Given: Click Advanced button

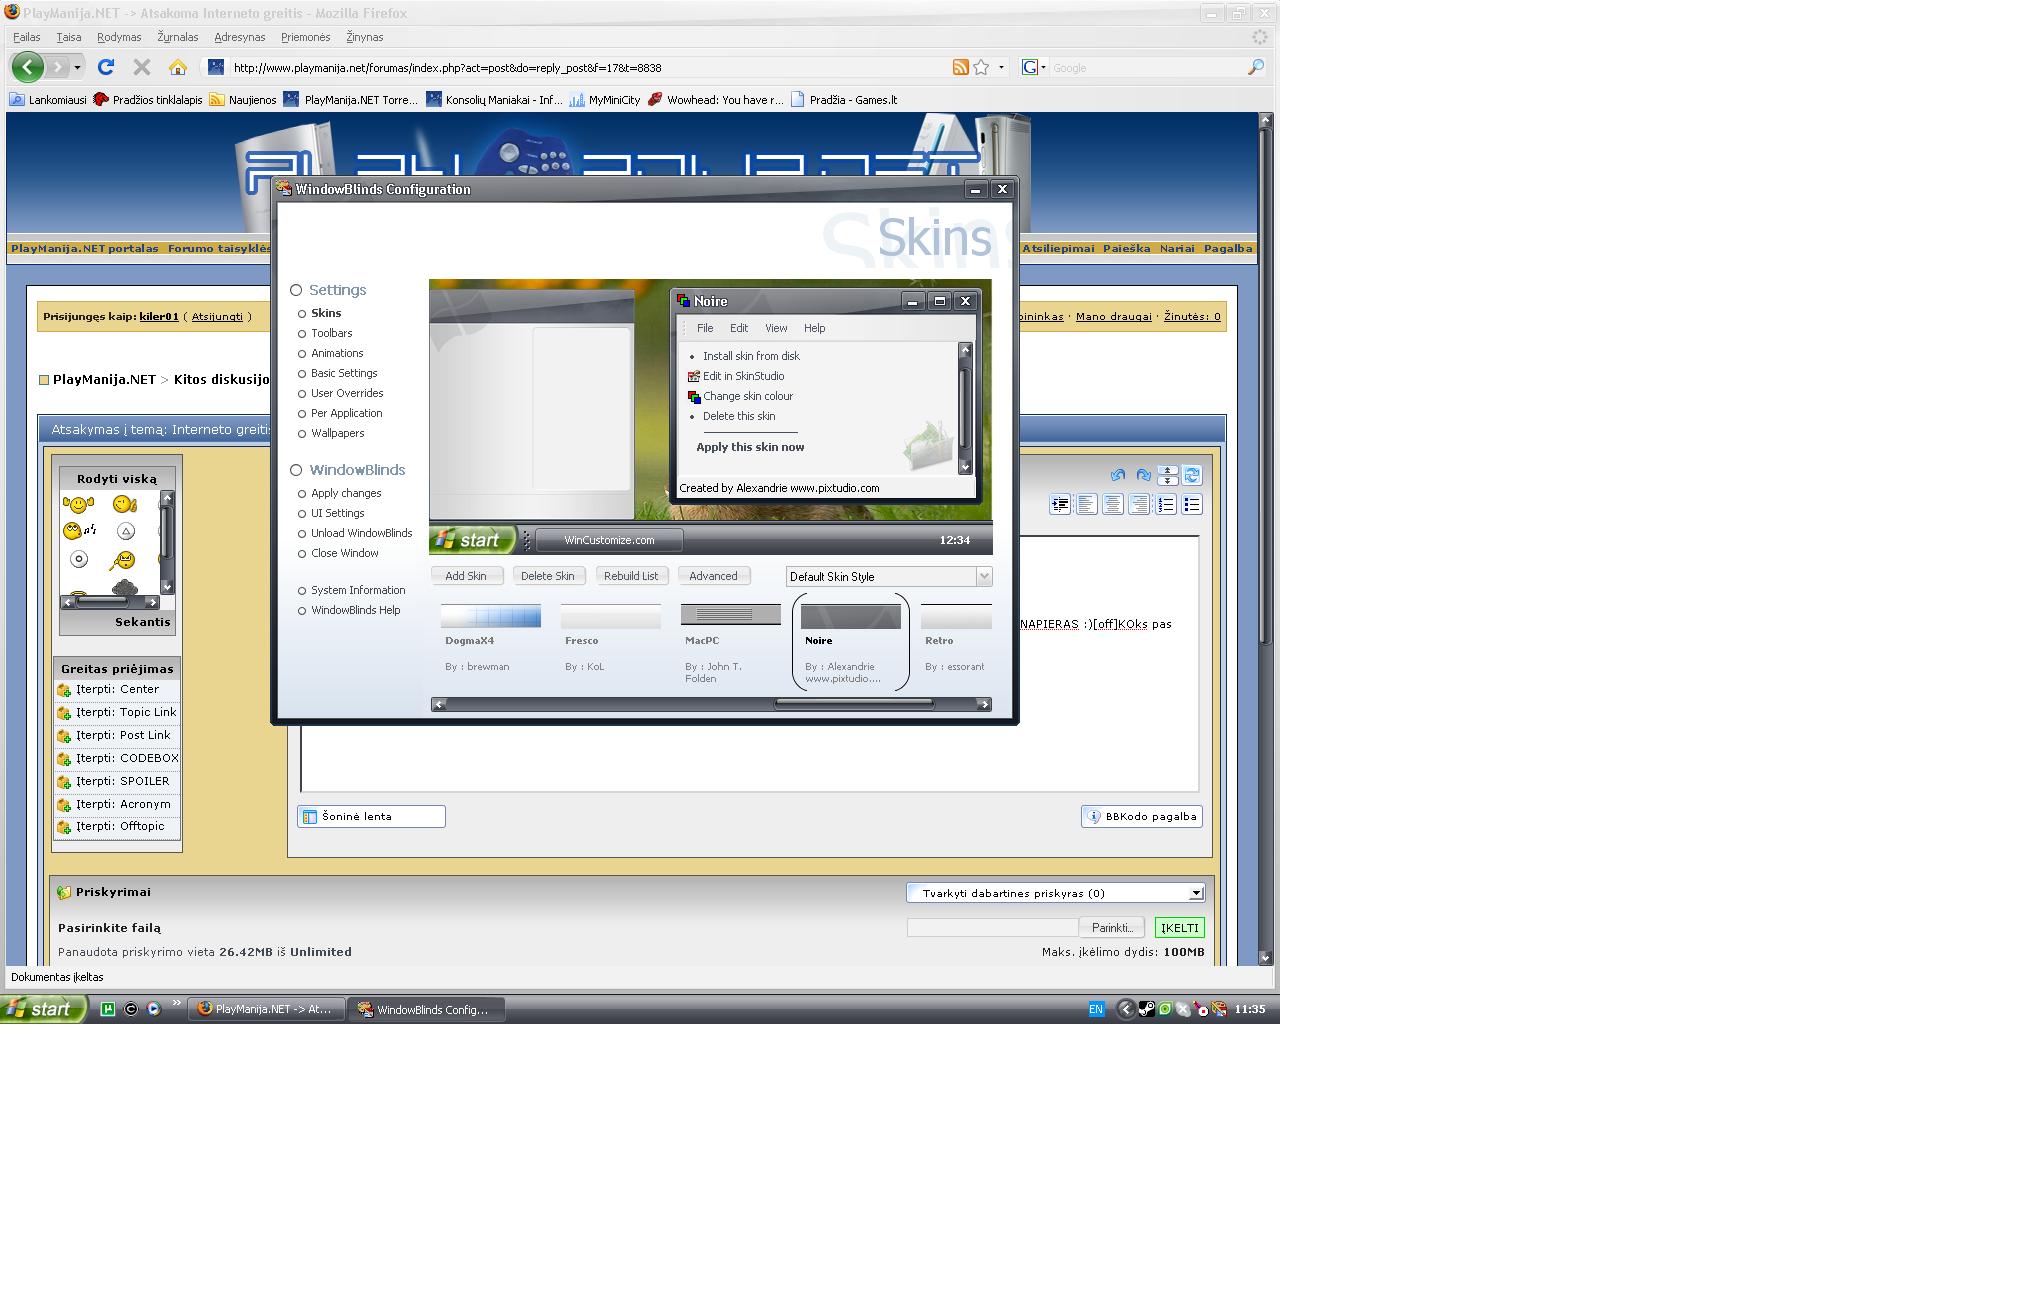Looking at the screenshot, I should tap(713, 576).
